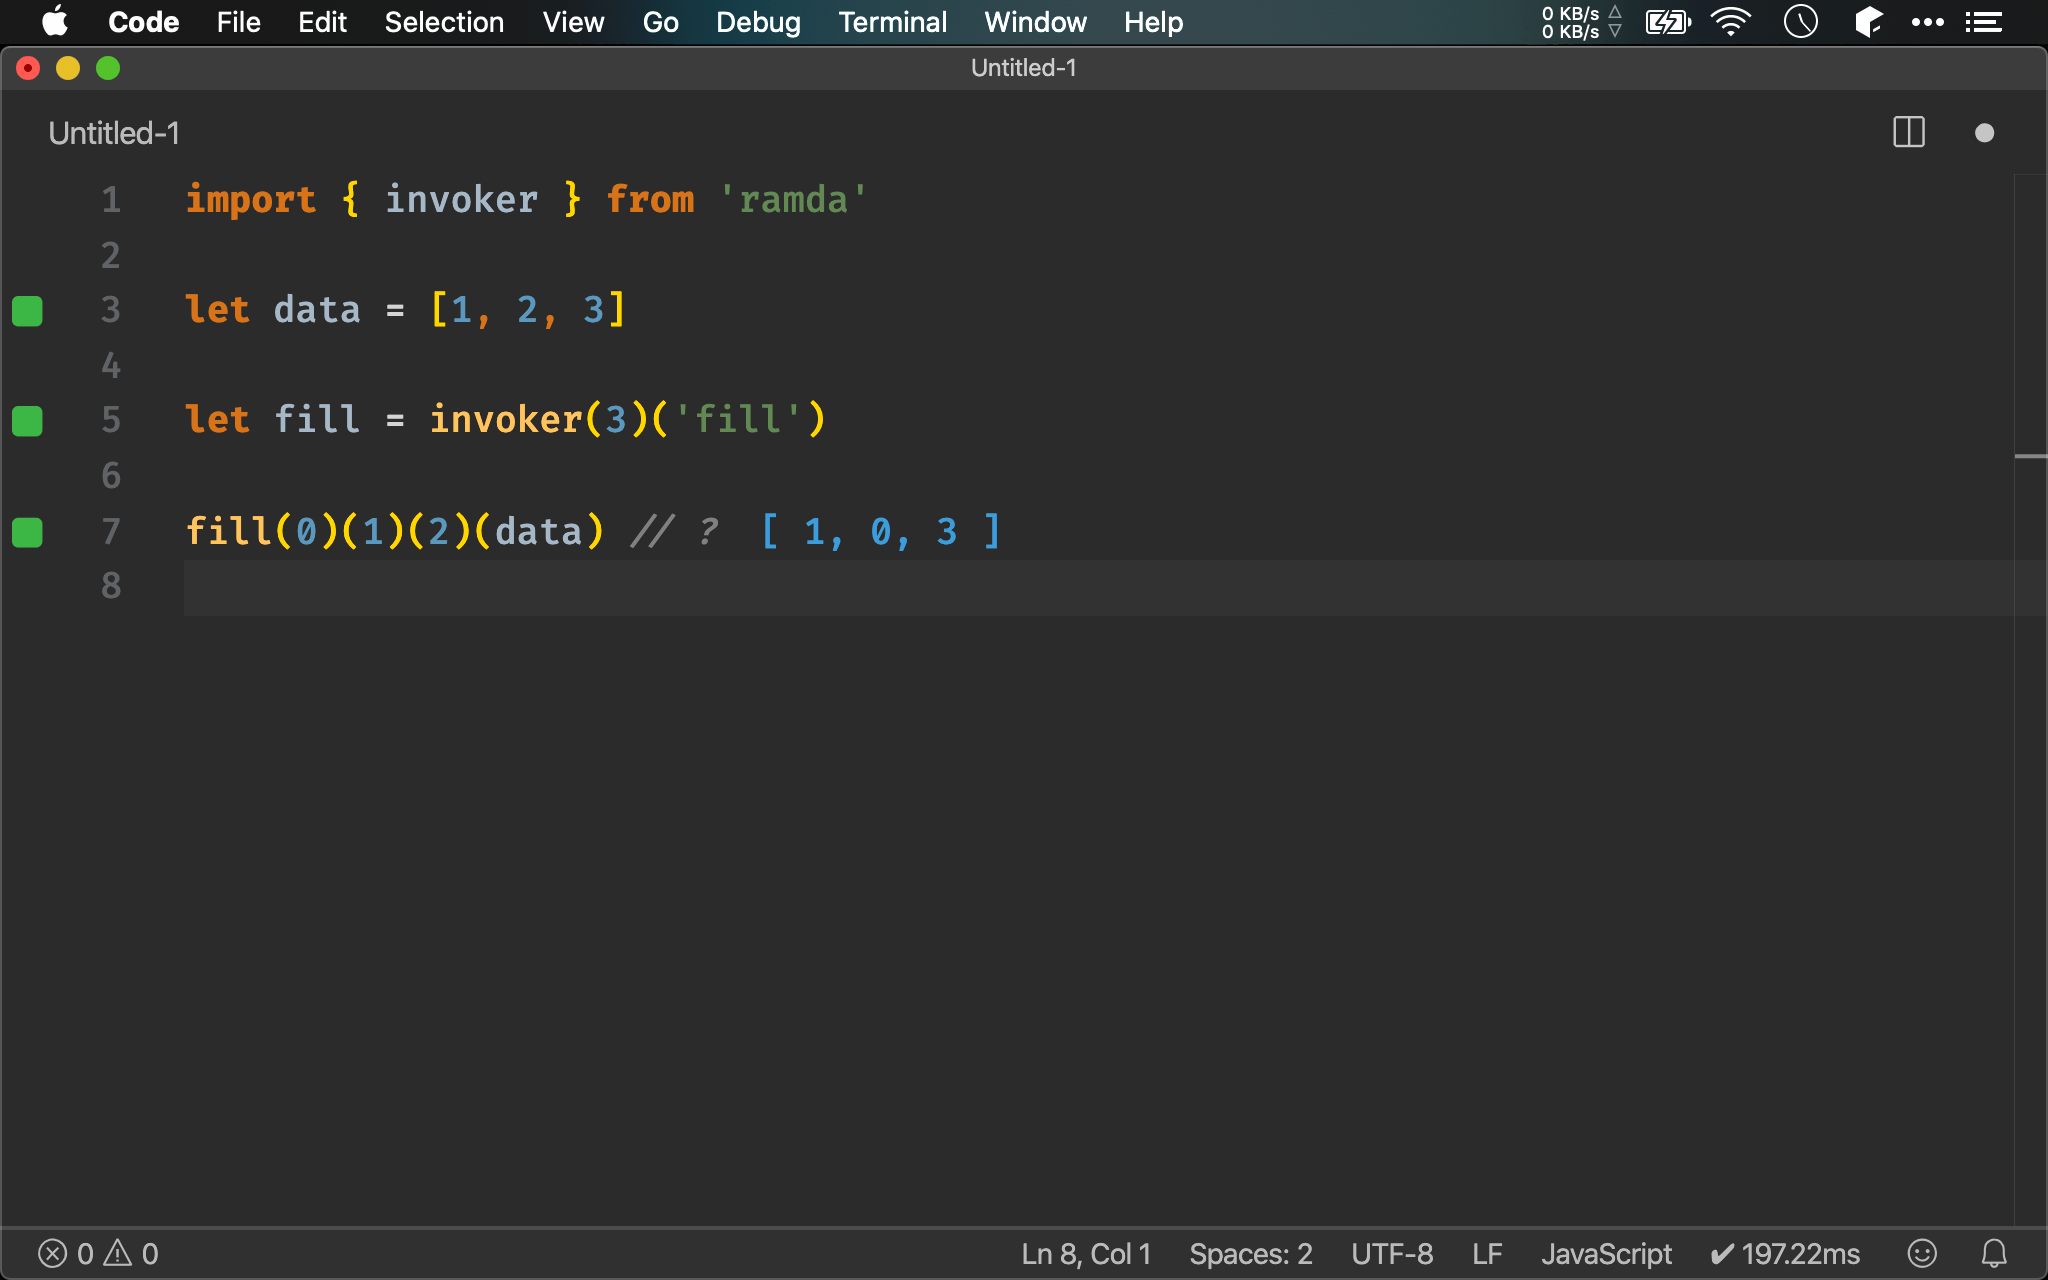Open the Terminal menu
Image resolution: width=2048 pixels, height=1280 pixels.
pyautogui.click(x=892, y=22)
